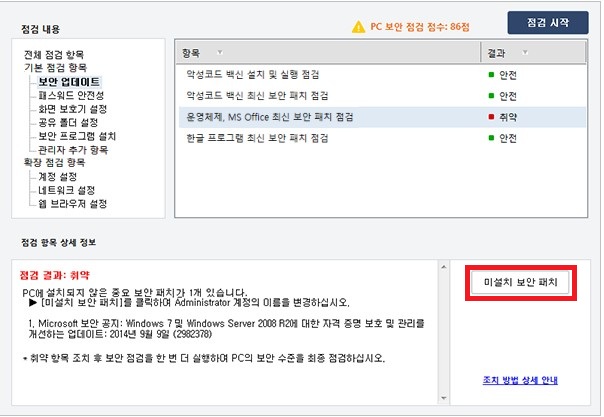Select 기본 점검 항목 tree node
Screen dimensions: 604x417
point(55,67)
